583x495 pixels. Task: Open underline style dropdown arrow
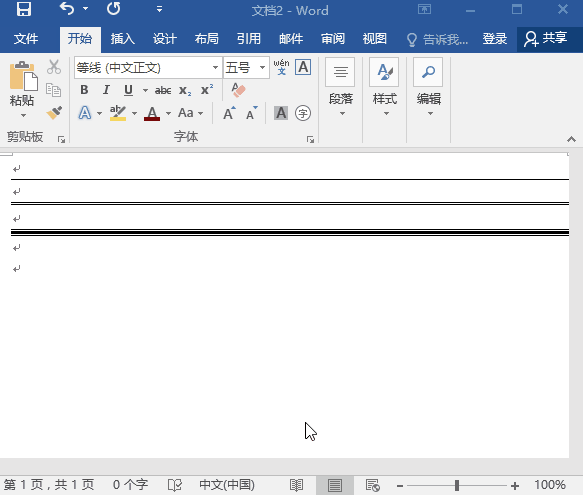(145, 90)
